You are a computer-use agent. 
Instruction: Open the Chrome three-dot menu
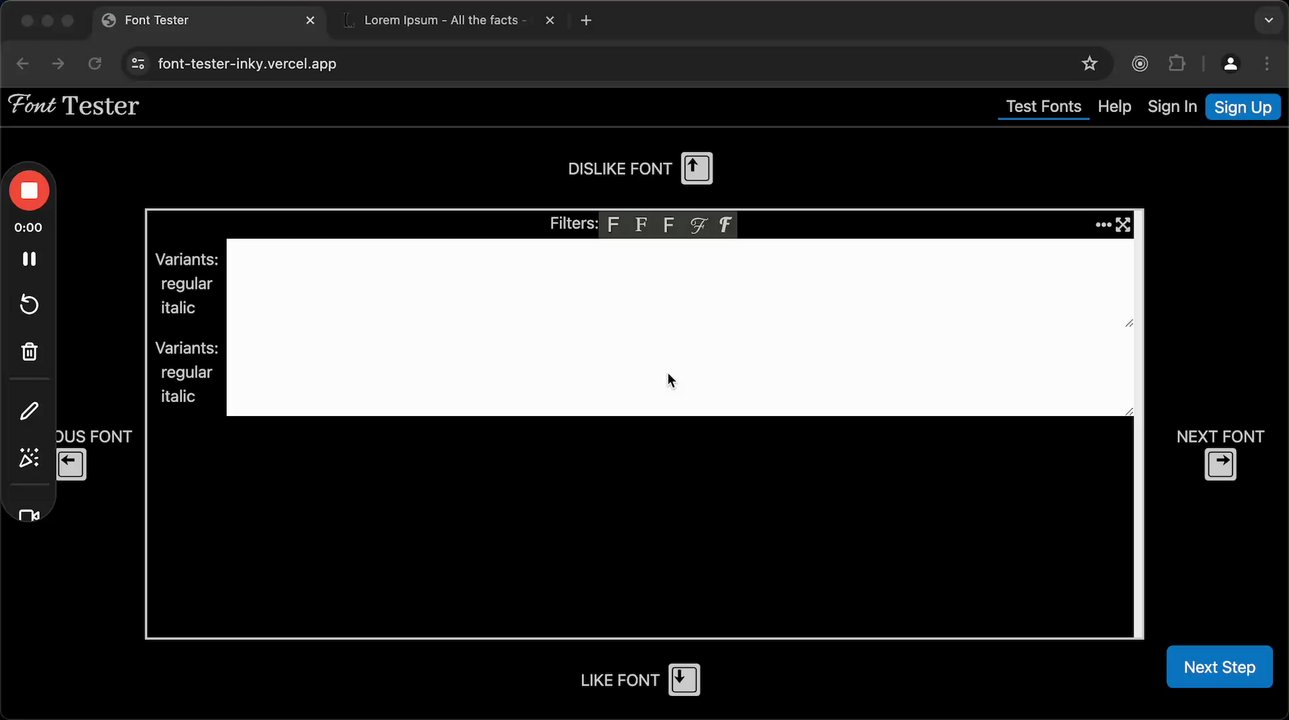point(1267,63)
